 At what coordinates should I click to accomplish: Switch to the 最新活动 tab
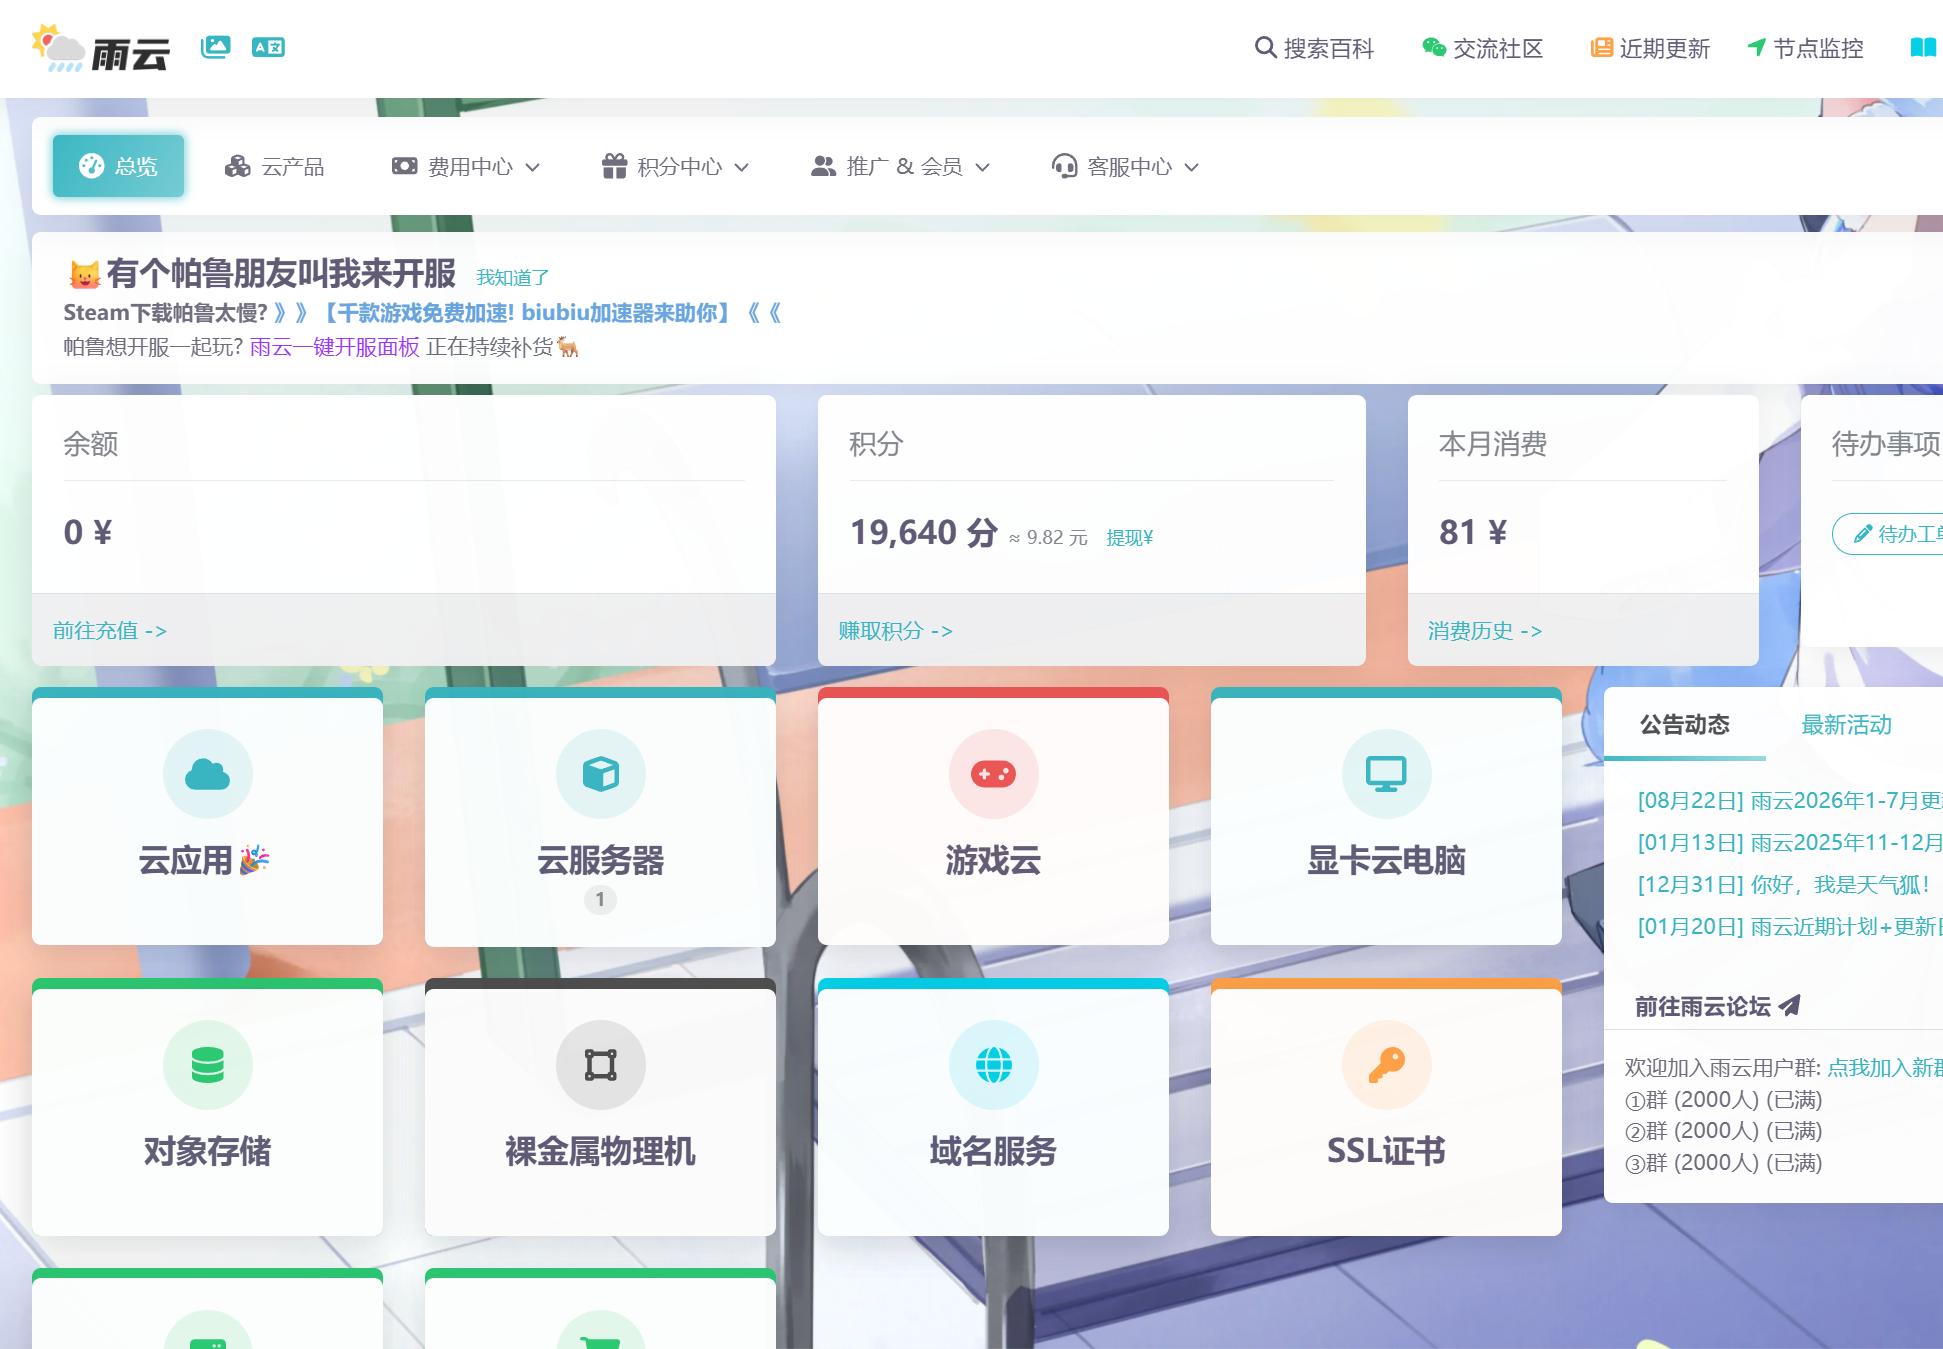click(1847, 725)
